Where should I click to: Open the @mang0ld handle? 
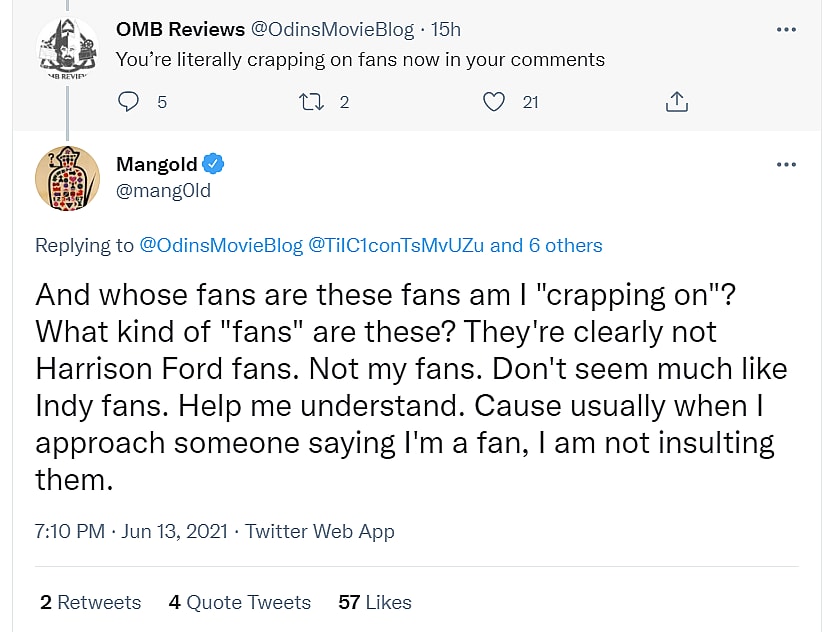coord(164,190)
